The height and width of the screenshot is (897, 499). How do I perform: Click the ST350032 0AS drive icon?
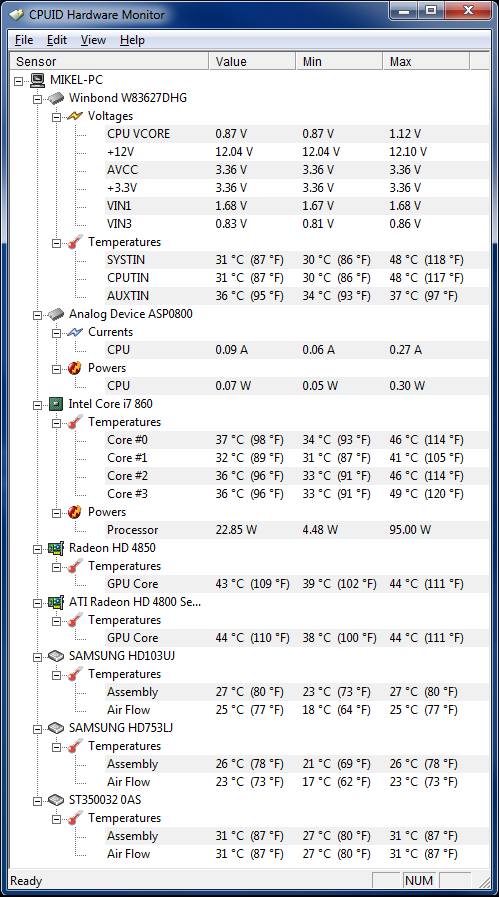tap(56, 800)
